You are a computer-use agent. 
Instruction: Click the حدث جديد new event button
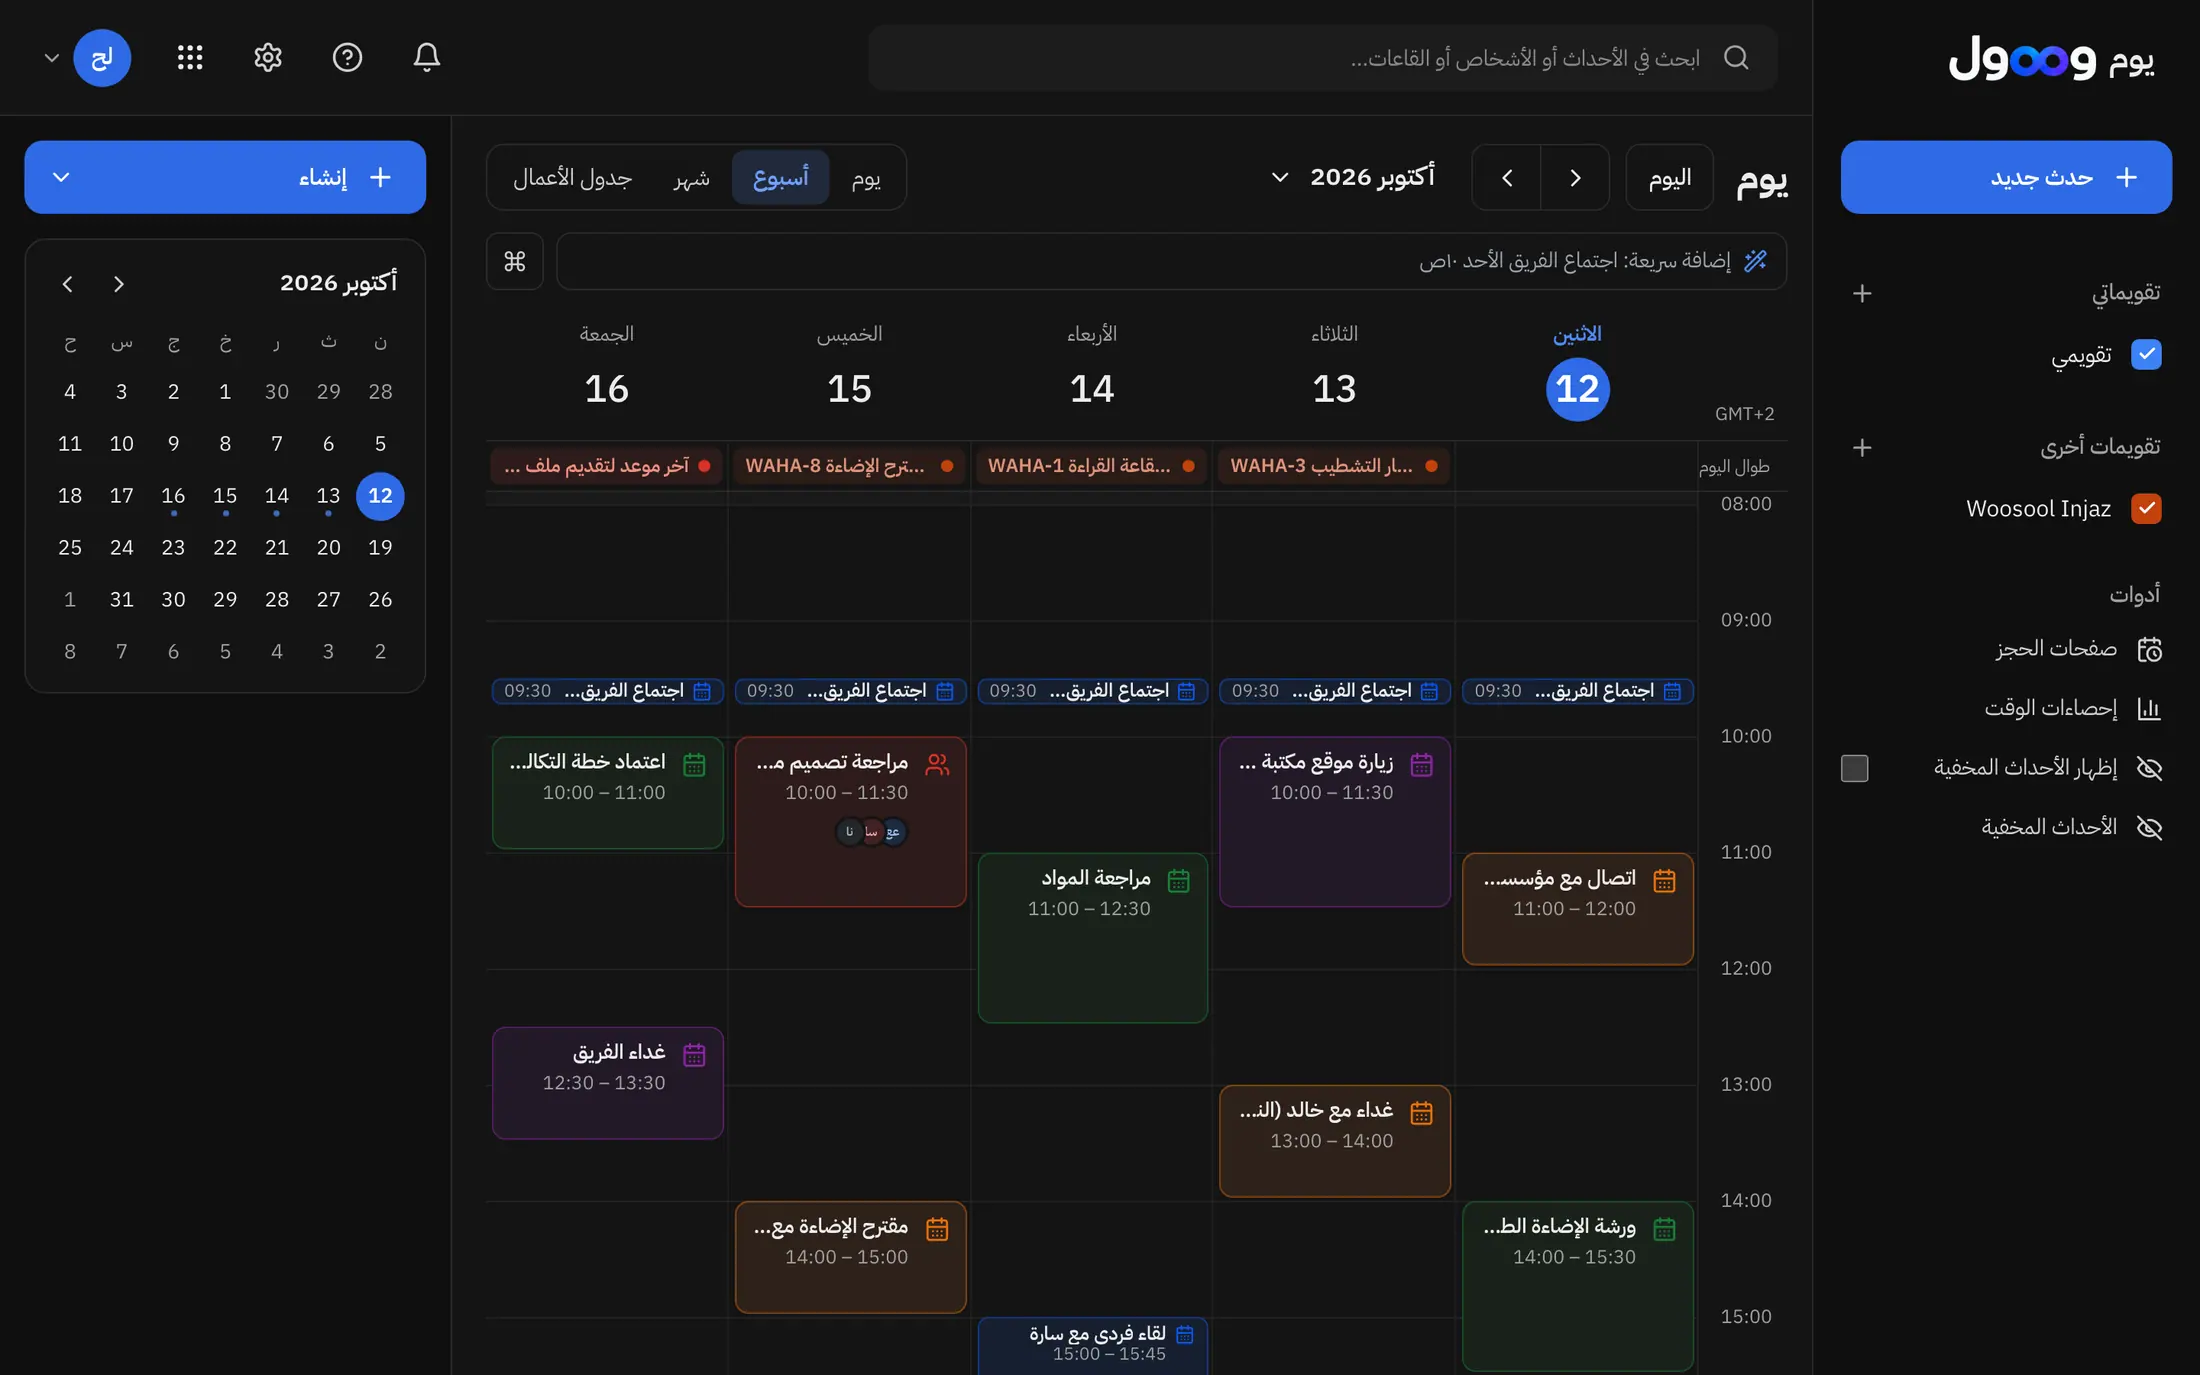[x=2006, y=177]
